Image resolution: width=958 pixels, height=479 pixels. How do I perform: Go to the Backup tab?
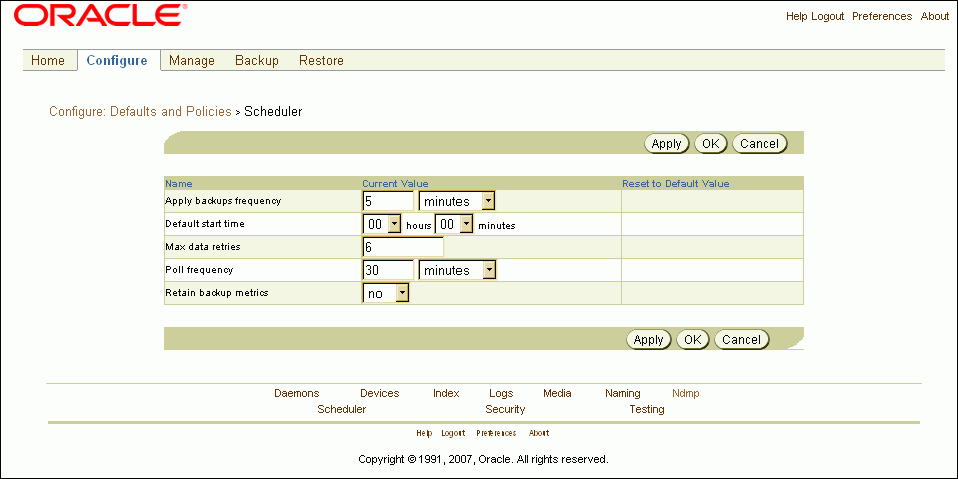click(257, 60)
